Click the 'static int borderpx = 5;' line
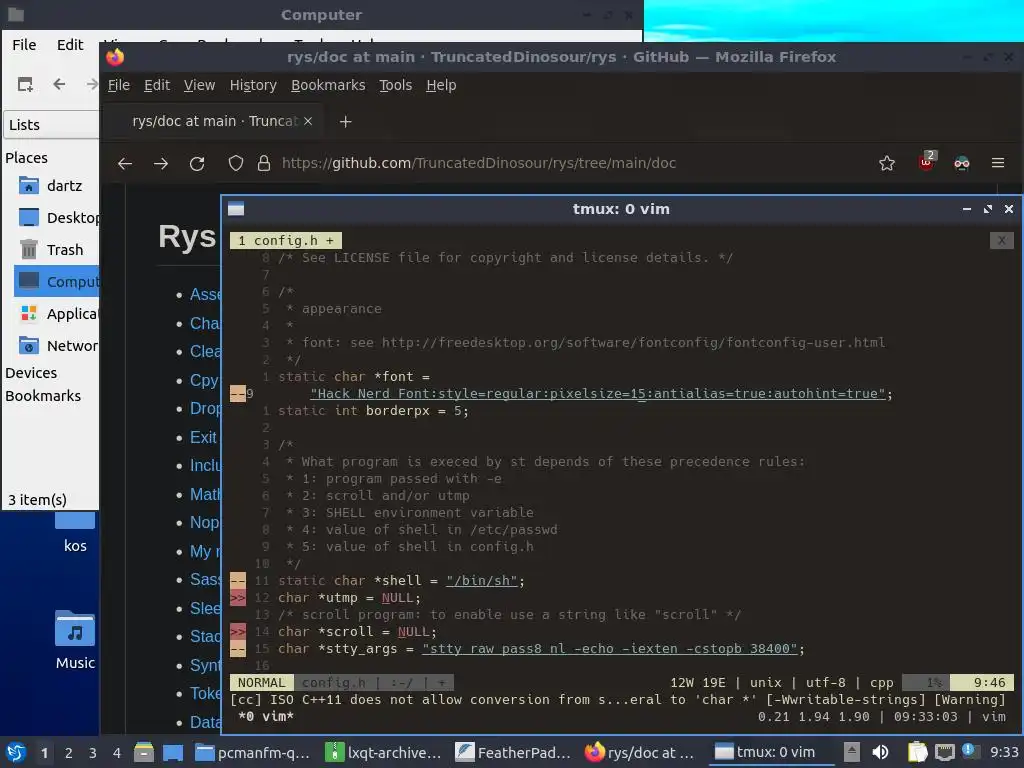 374,411
